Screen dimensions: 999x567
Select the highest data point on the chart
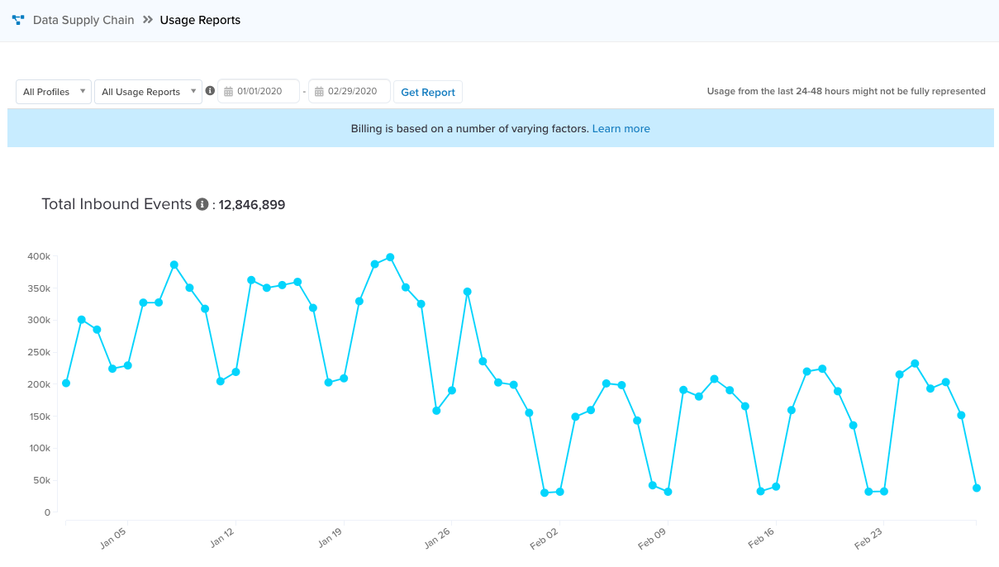pos(390,258)
